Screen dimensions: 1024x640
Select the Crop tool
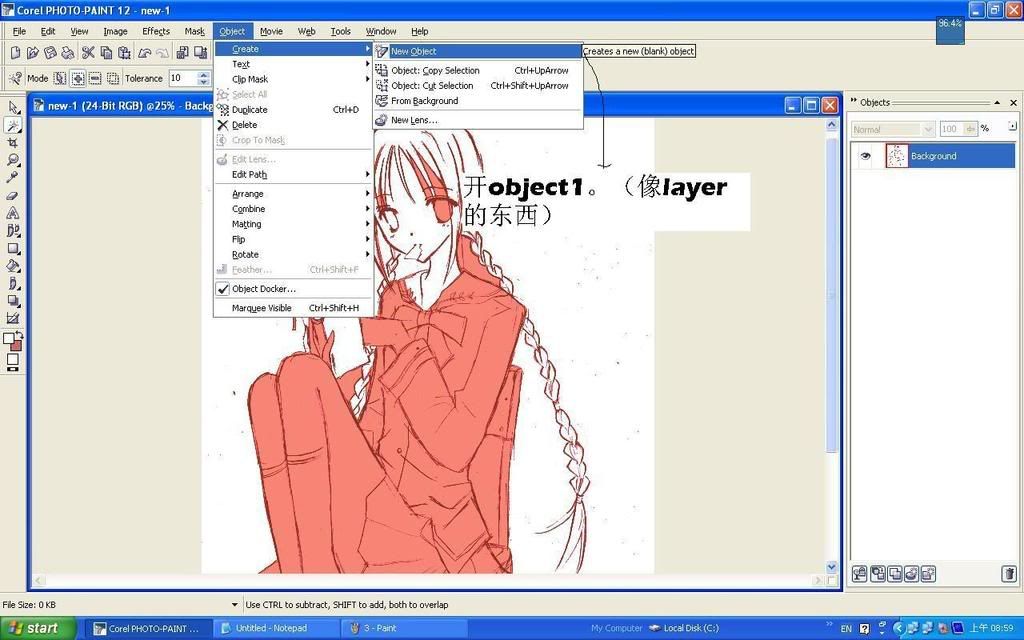pyautogui.click(x=13, y=142)
